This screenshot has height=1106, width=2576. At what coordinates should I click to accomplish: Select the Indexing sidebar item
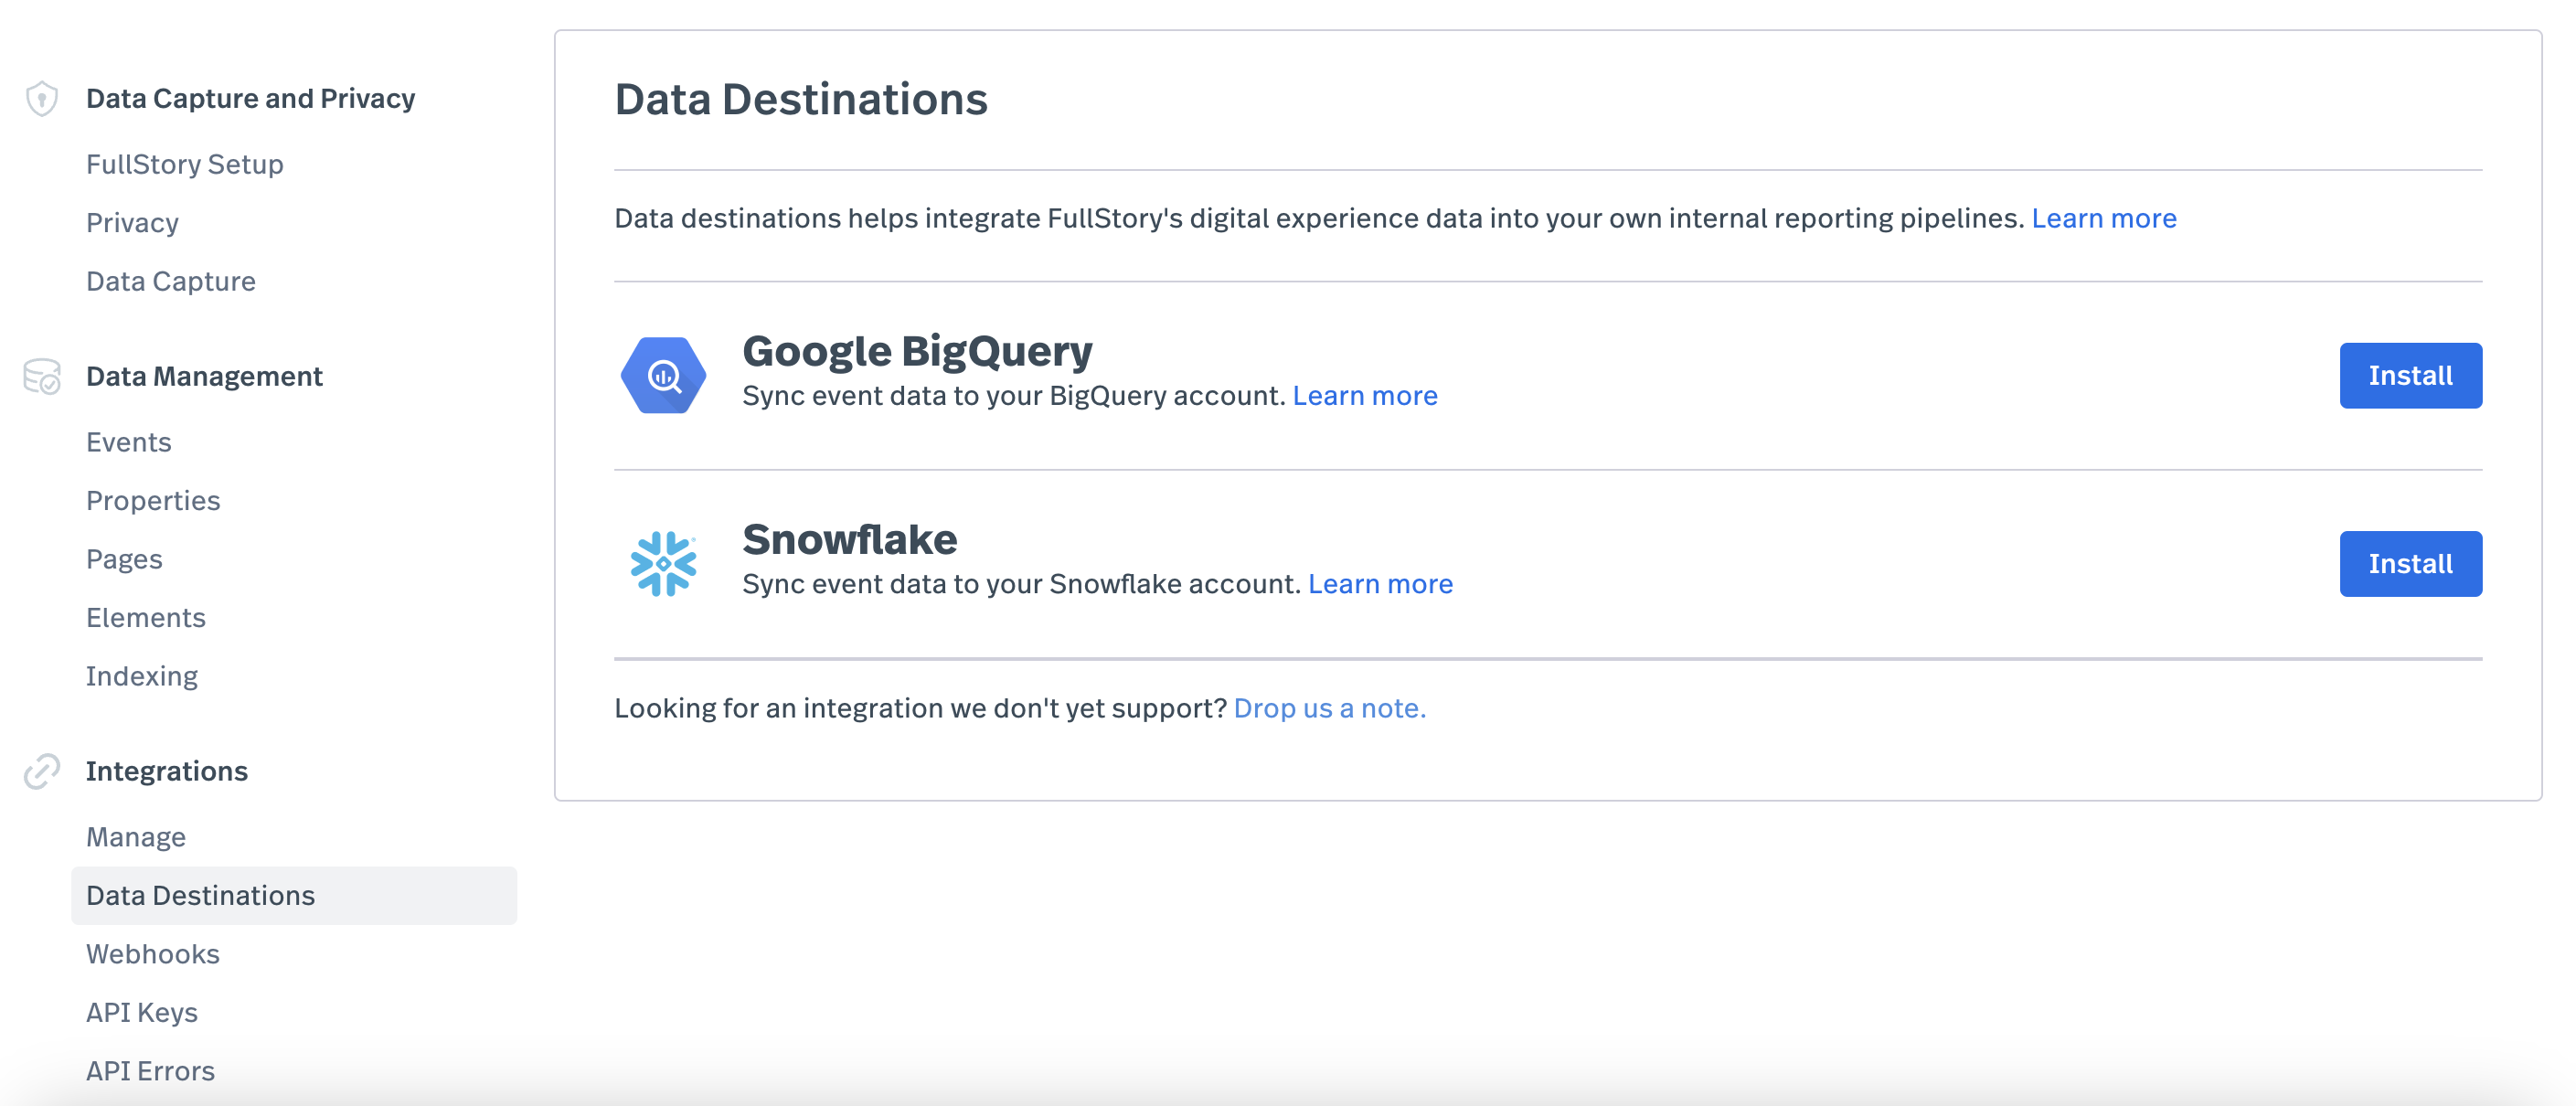[142, 676]
